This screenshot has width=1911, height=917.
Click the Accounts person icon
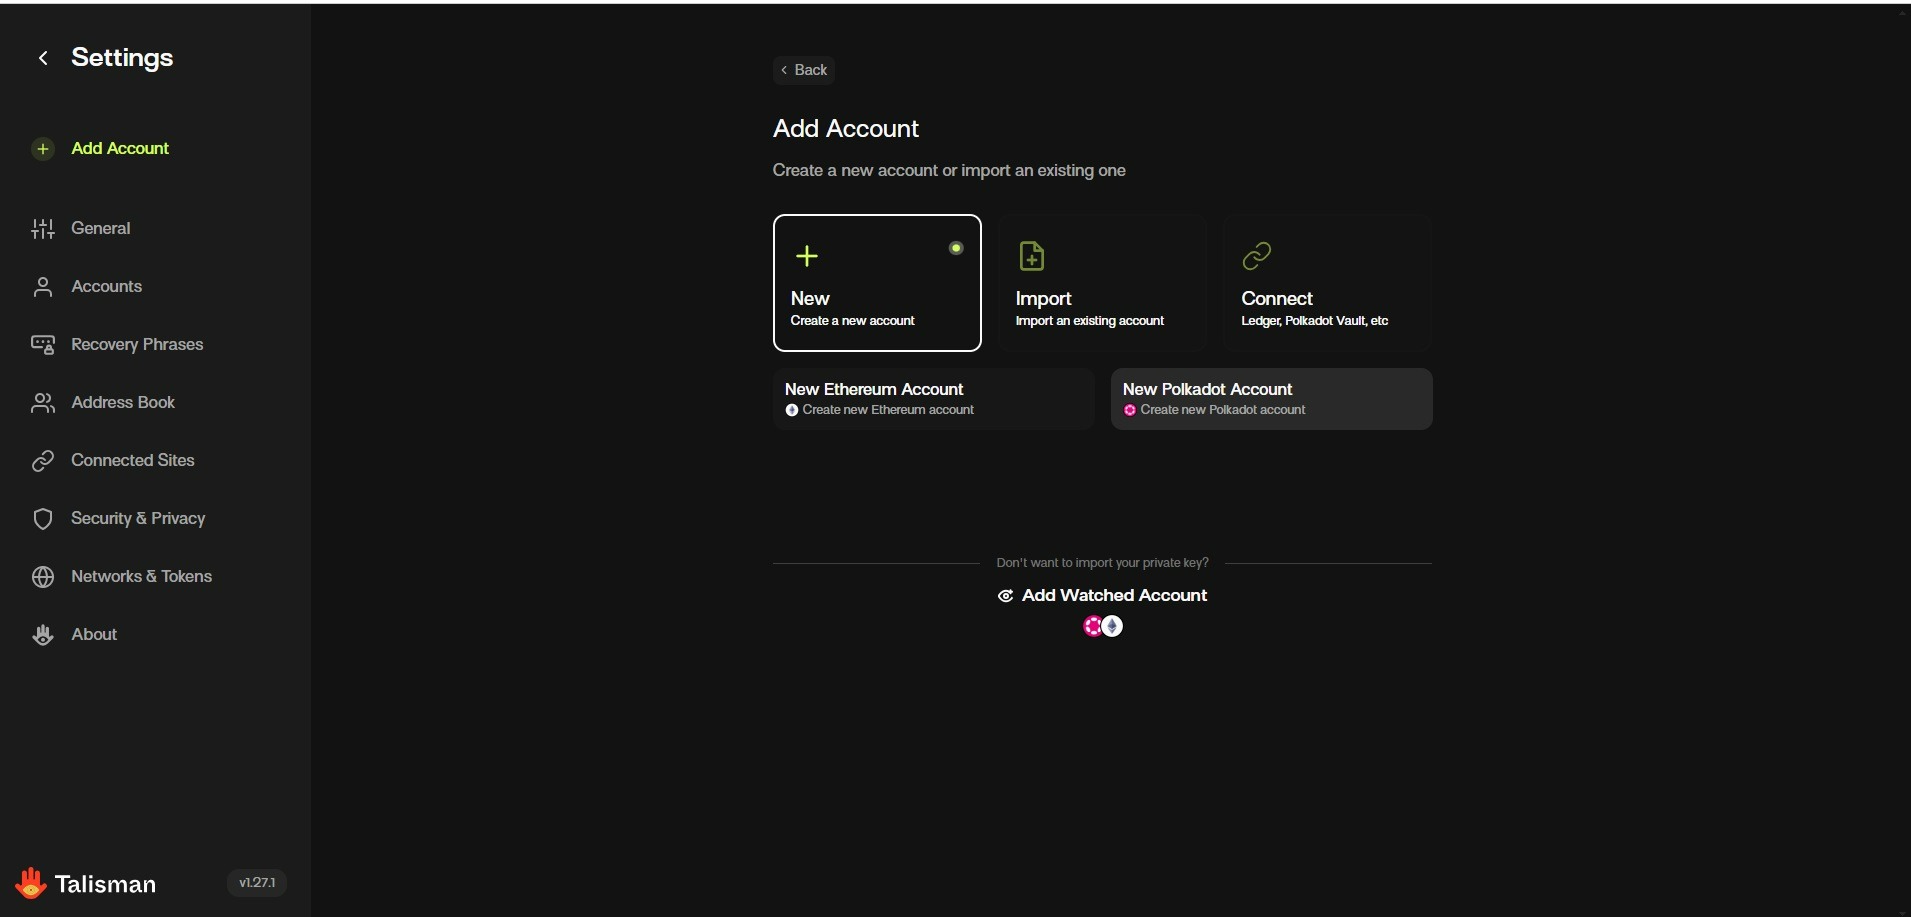click(43, 287)
